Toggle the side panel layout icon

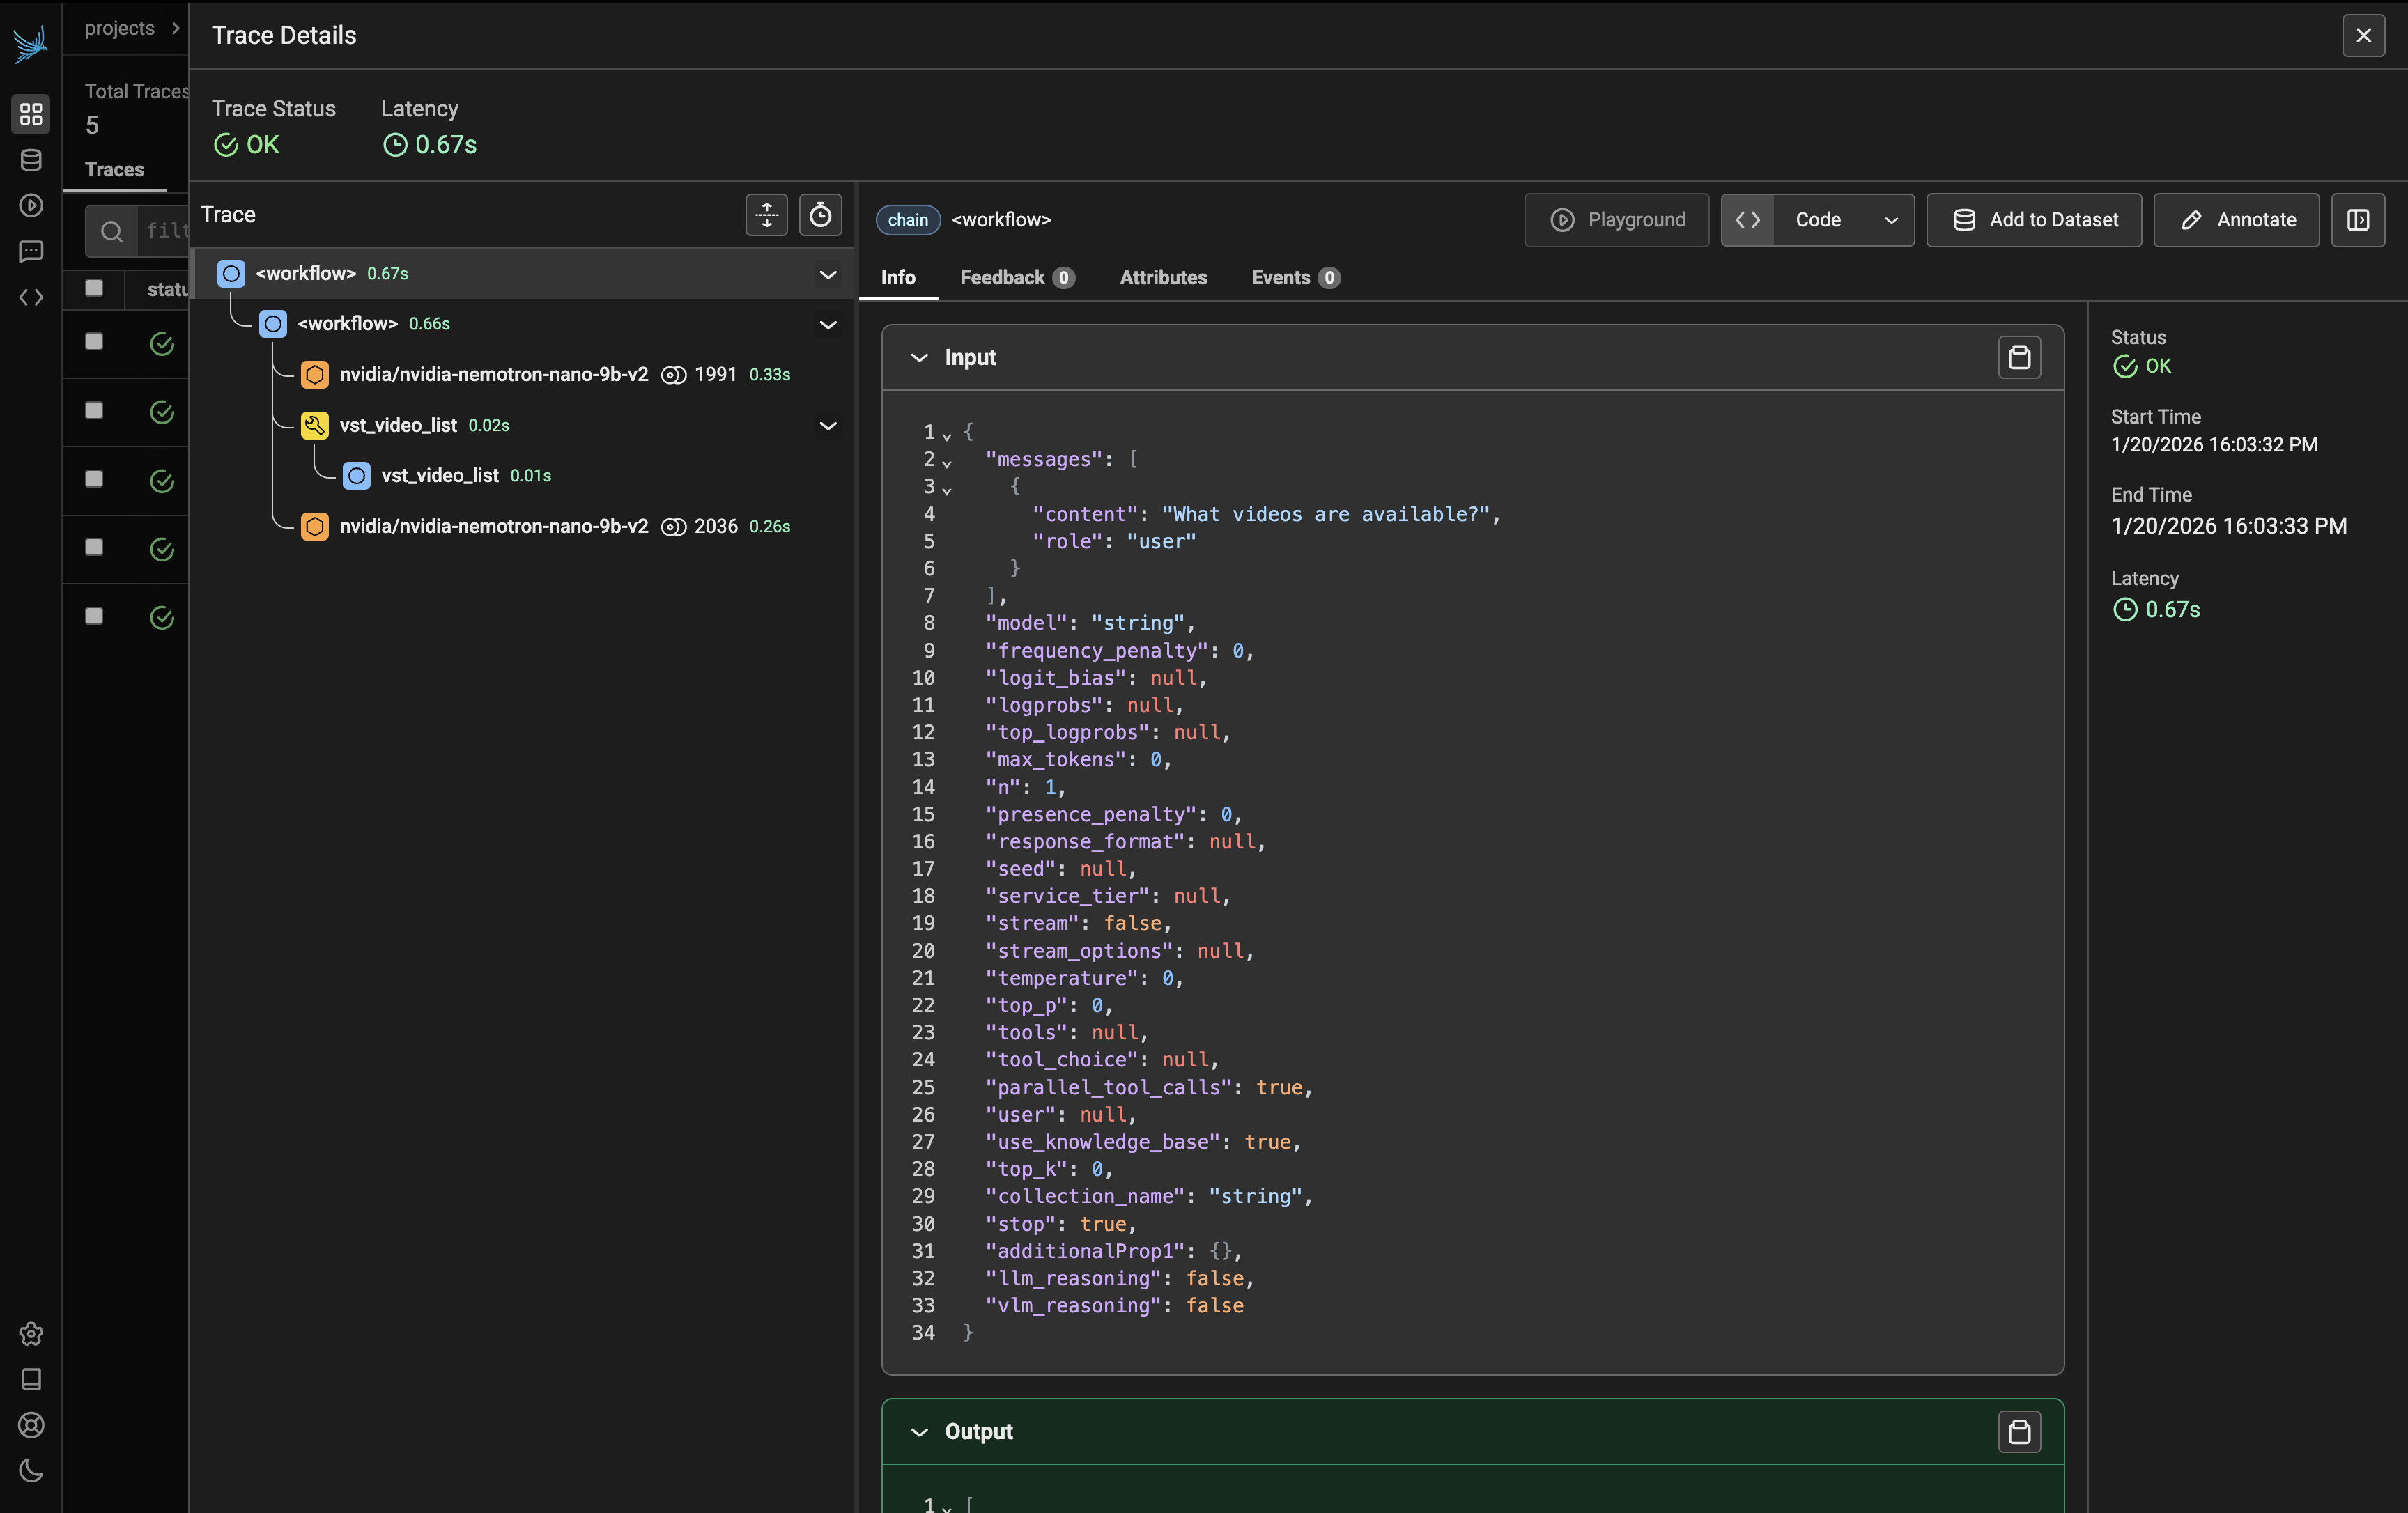point(2358,220)
